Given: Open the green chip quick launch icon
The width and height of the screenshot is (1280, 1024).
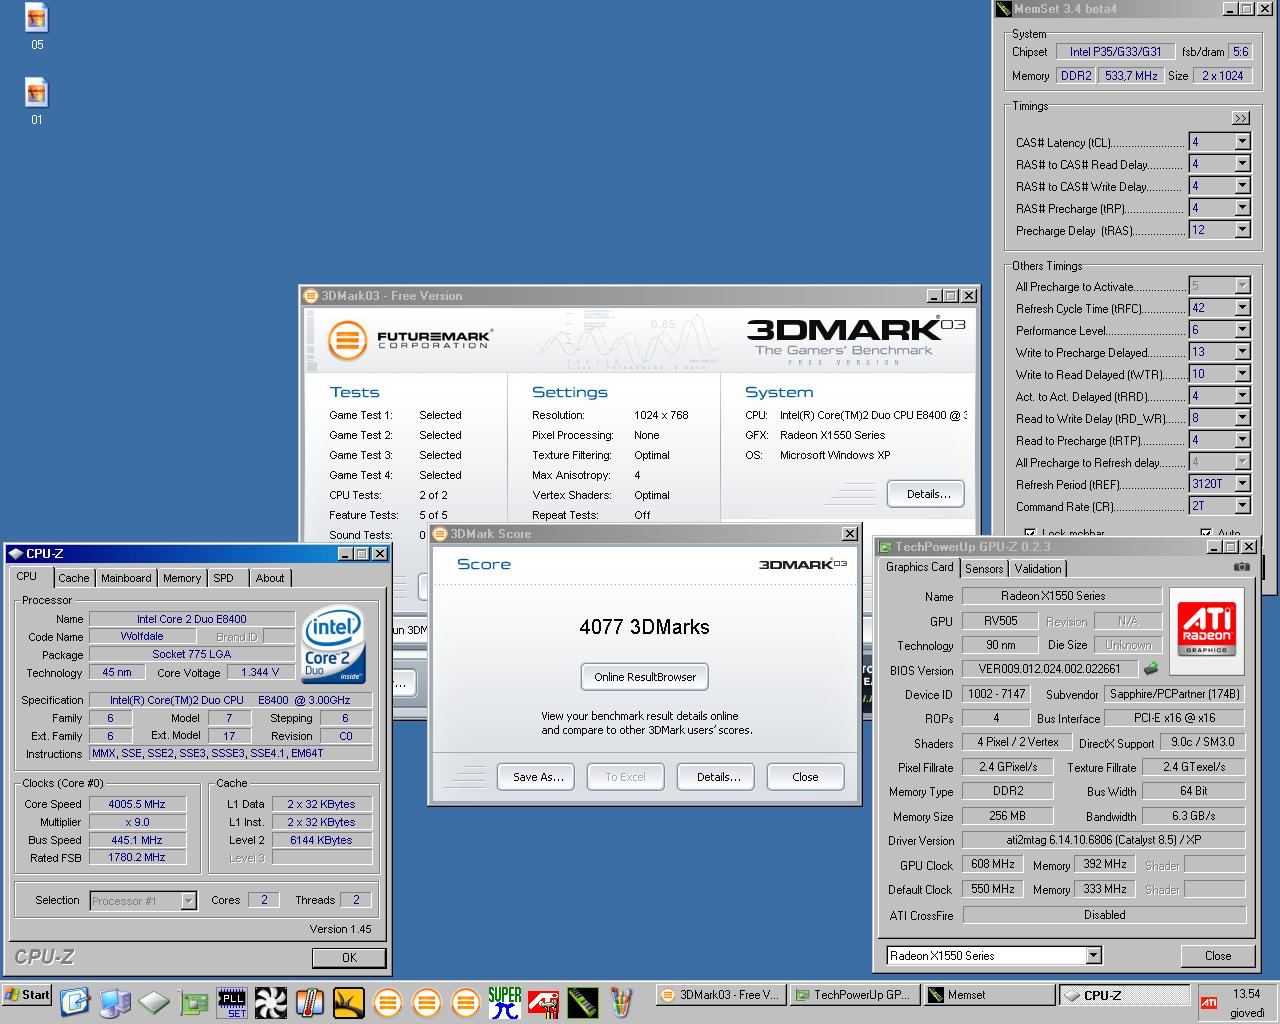Looking at the screenshot, I should (154, 1002).
